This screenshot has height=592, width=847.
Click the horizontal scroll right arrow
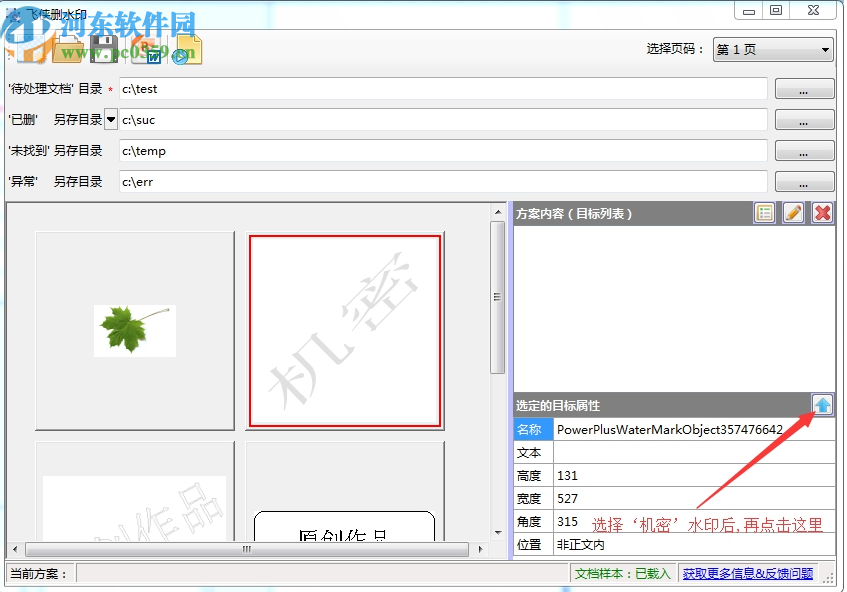click(x=480, y=549)
